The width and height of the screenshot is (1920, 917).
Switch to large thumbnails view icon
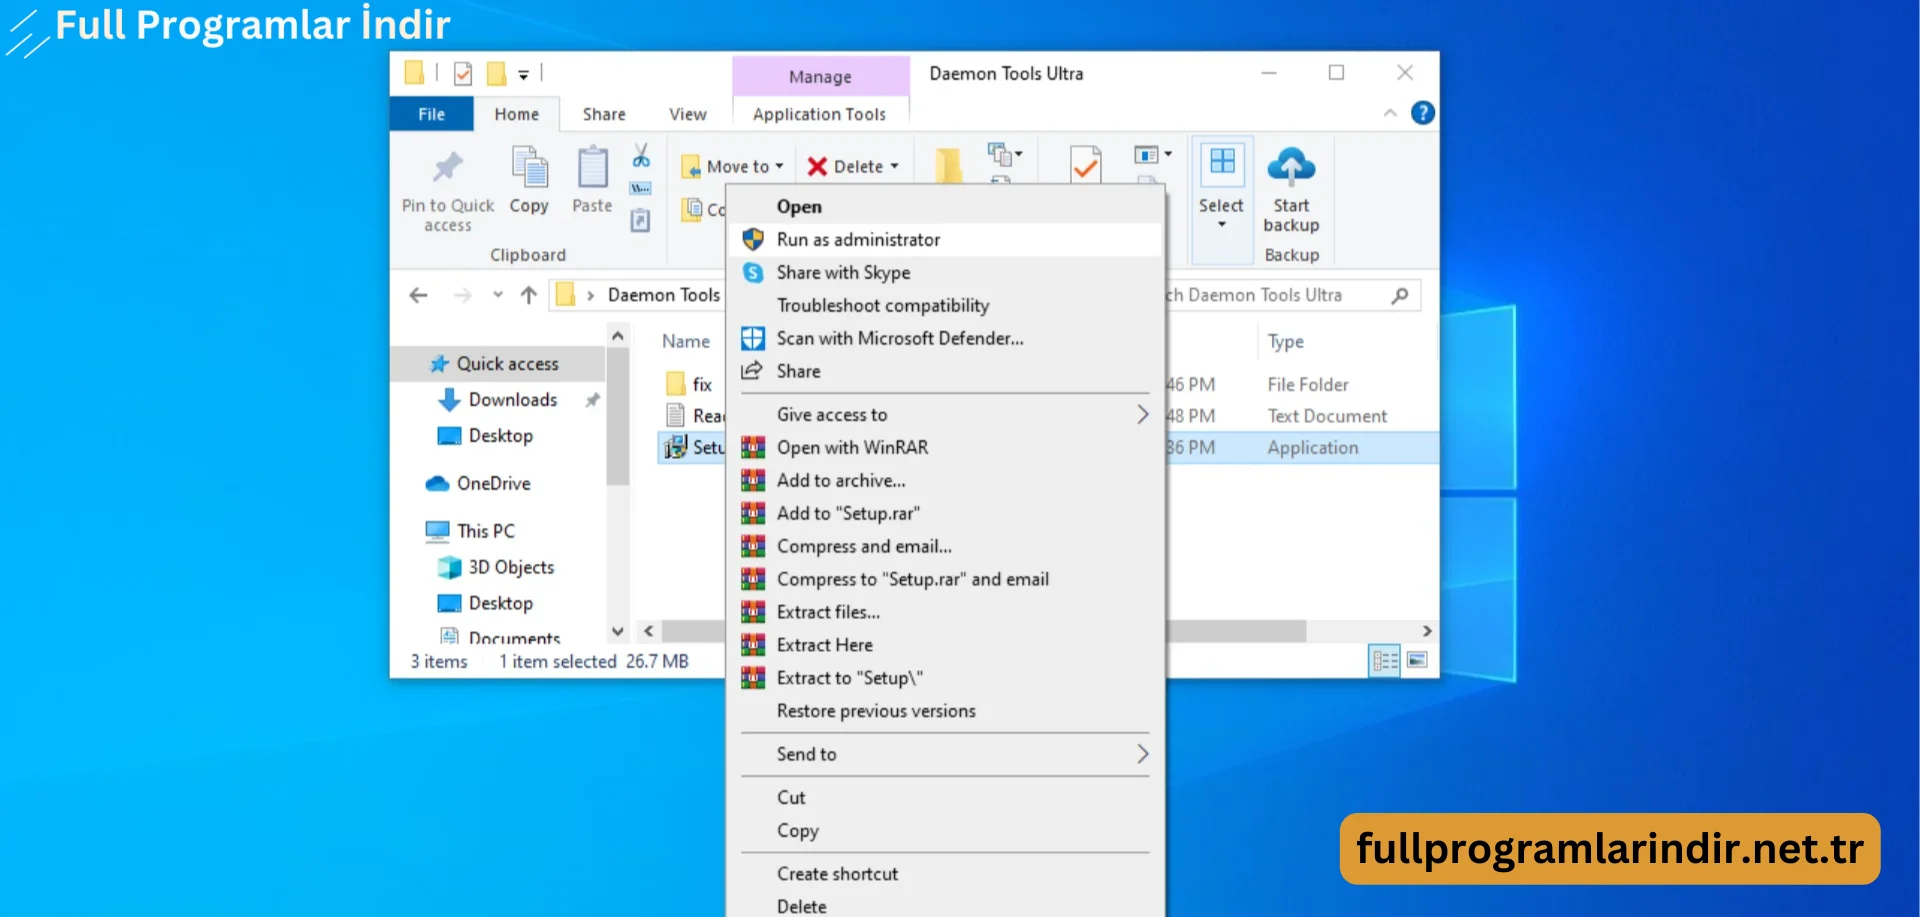tap(1417, 660)
